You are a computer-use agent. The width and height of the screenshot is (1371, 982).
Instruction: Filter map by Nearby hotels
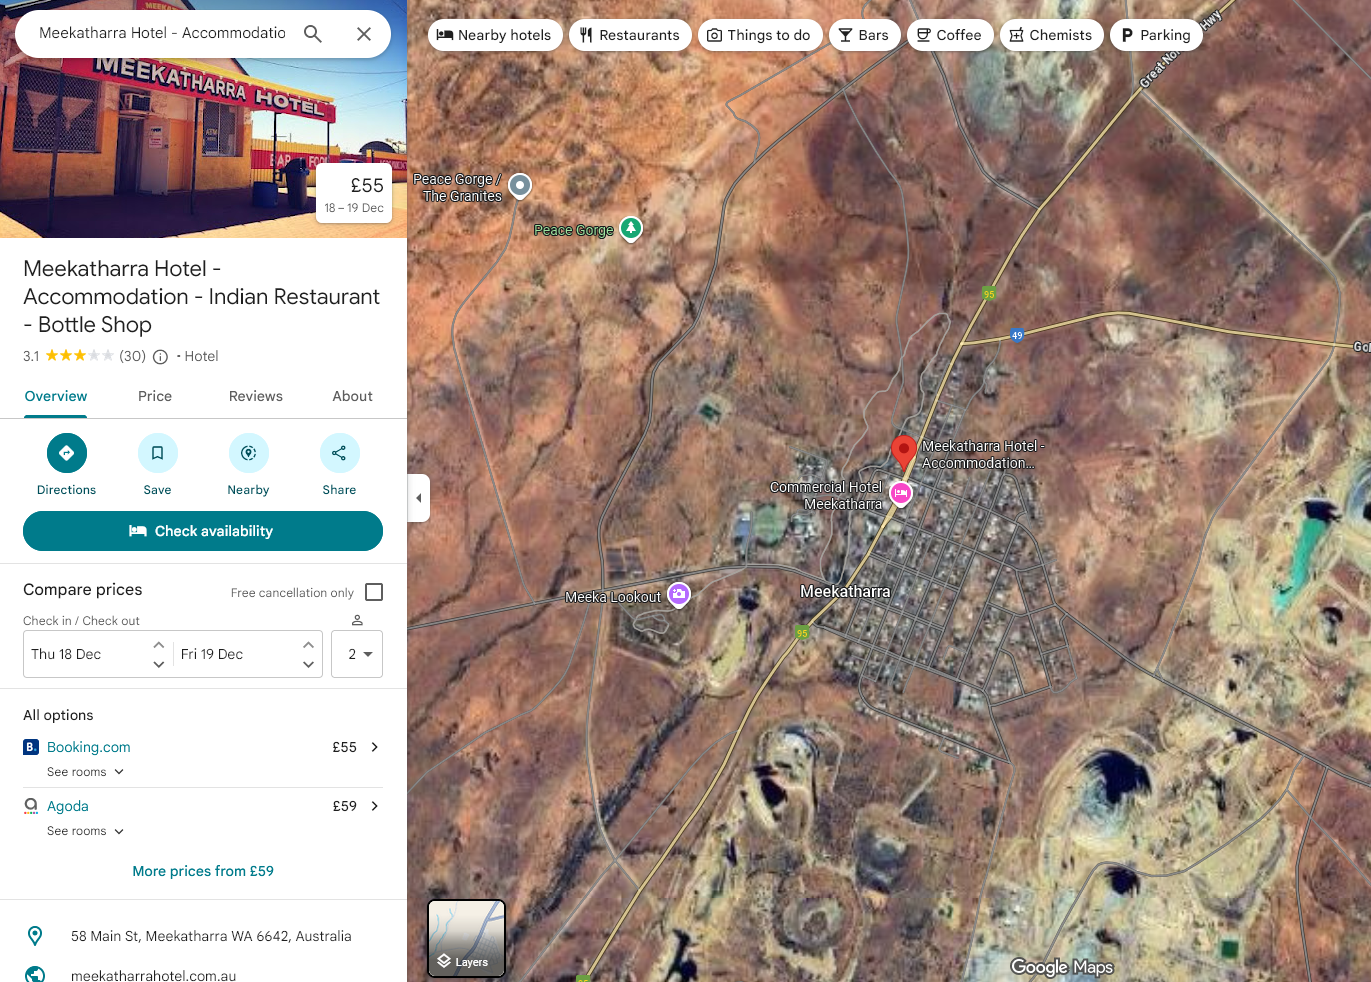tap(495, 35)
